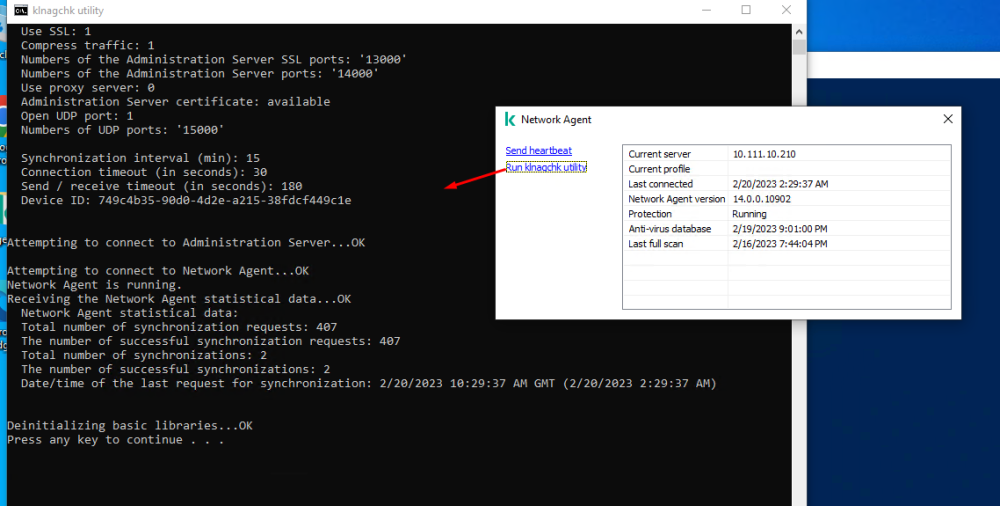Click the klnagchk utility console icon

(x=21, y=10)
